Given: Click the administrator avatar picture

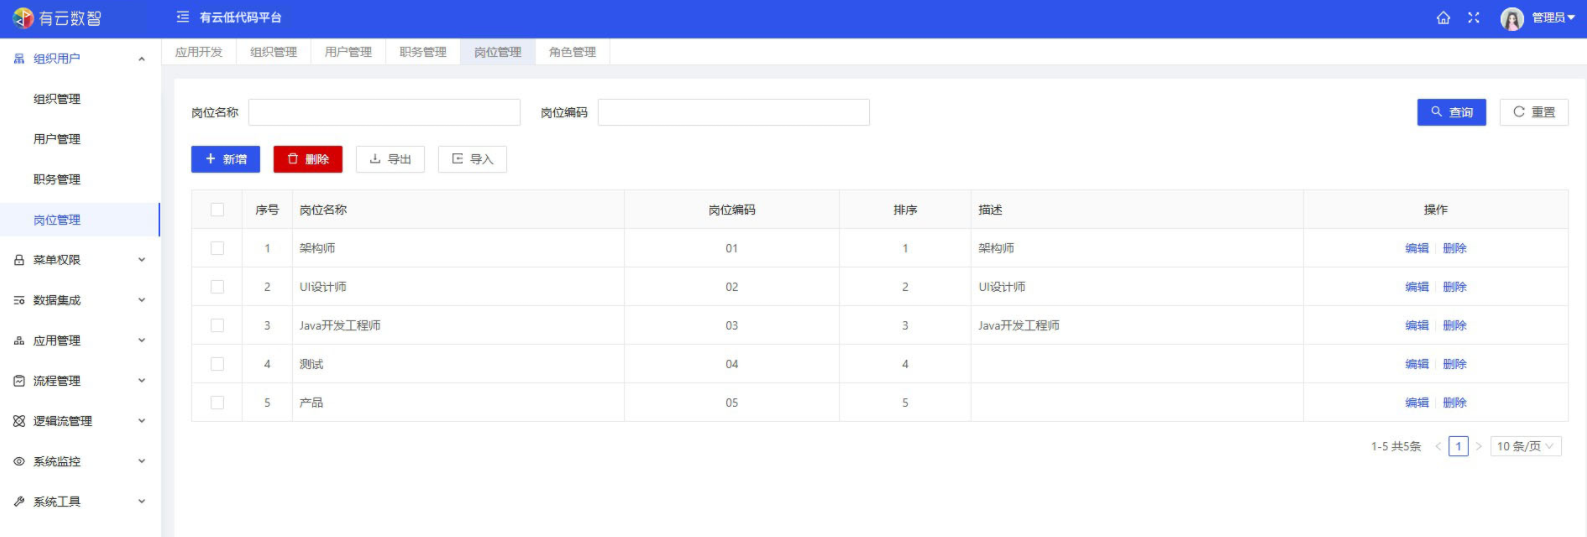Looking at the screenshot, I should [1511, 19].
